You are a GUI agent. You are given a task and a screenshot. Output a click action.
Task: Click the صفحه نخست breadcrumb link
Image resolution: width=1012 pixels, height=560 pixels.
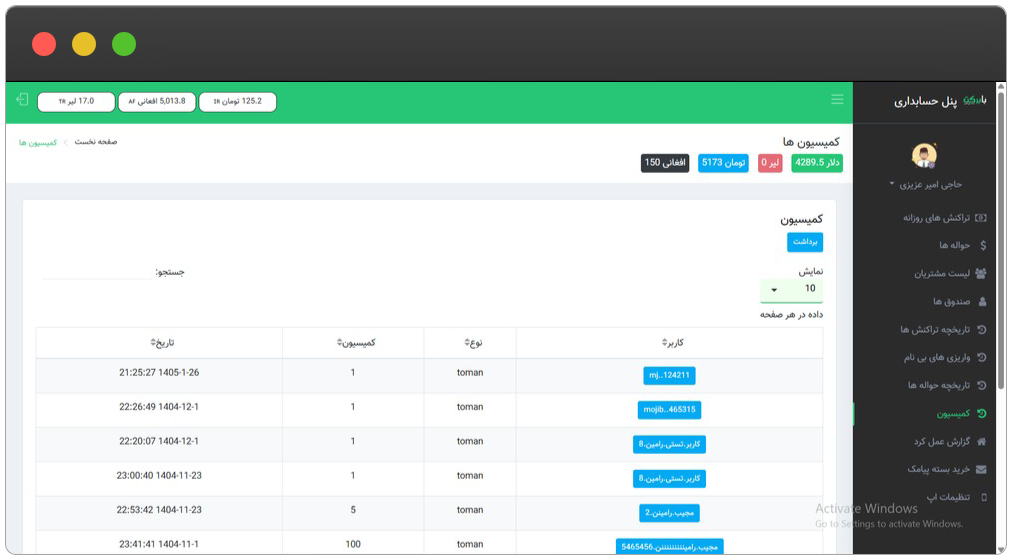tap(96, 142)
